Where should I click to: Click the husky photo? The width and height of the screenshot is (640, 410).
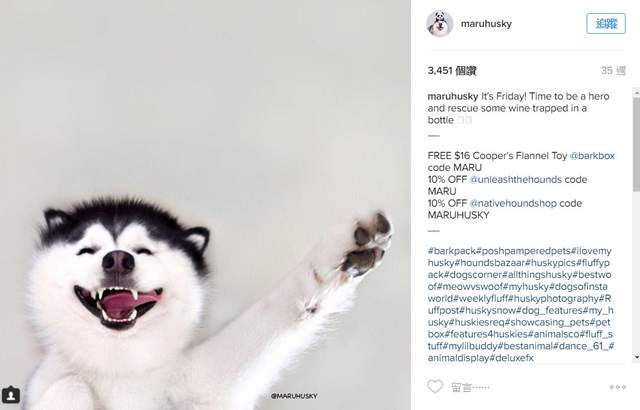click(205, 205)
